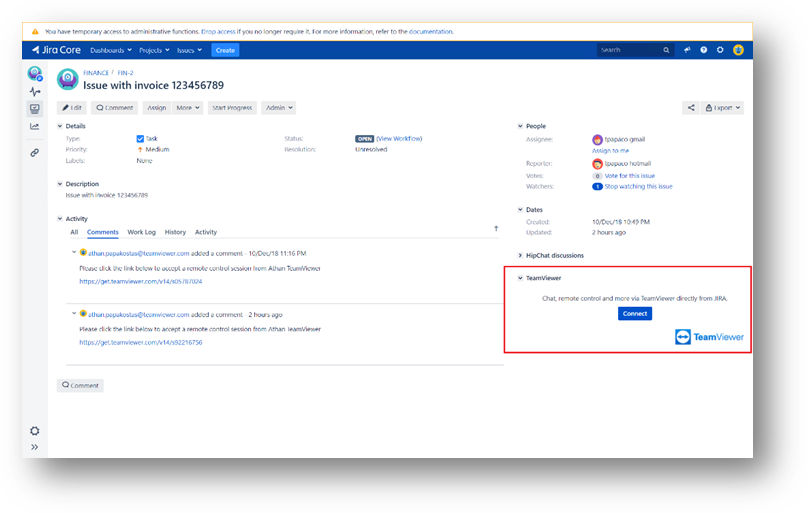Viewport: 808px width, 513px height.
Task: Click the Start Progress button
Action: (x=232, y=108)
